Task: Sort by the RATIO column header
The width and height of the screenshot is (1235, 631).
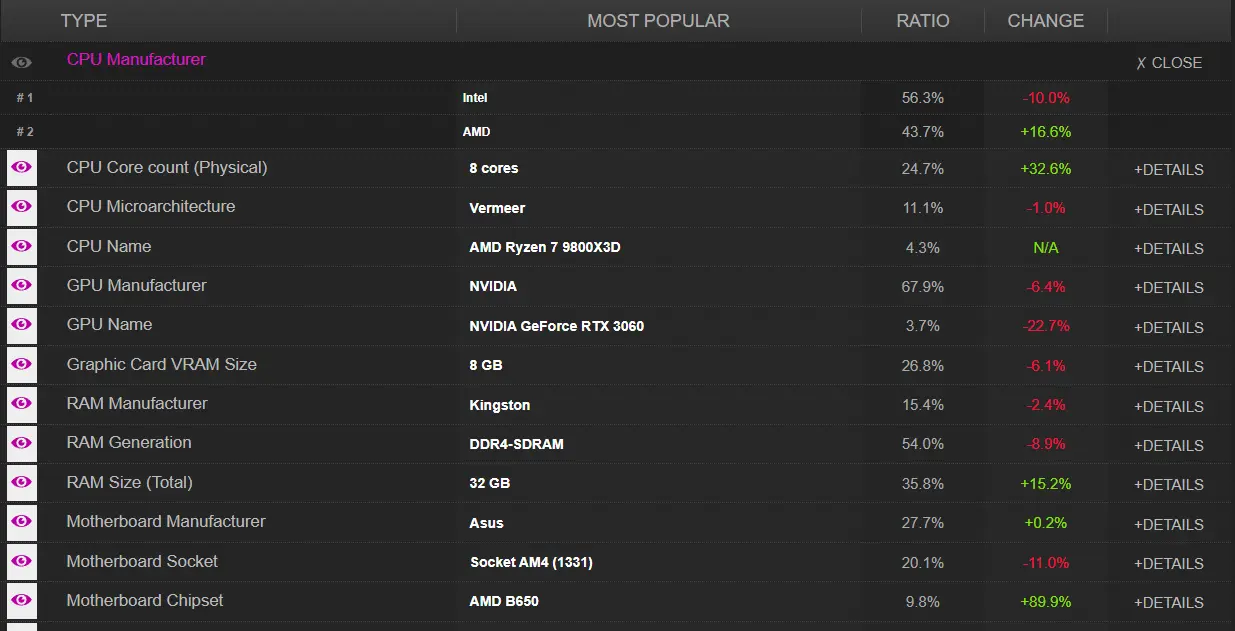Action: coord(923,21)
